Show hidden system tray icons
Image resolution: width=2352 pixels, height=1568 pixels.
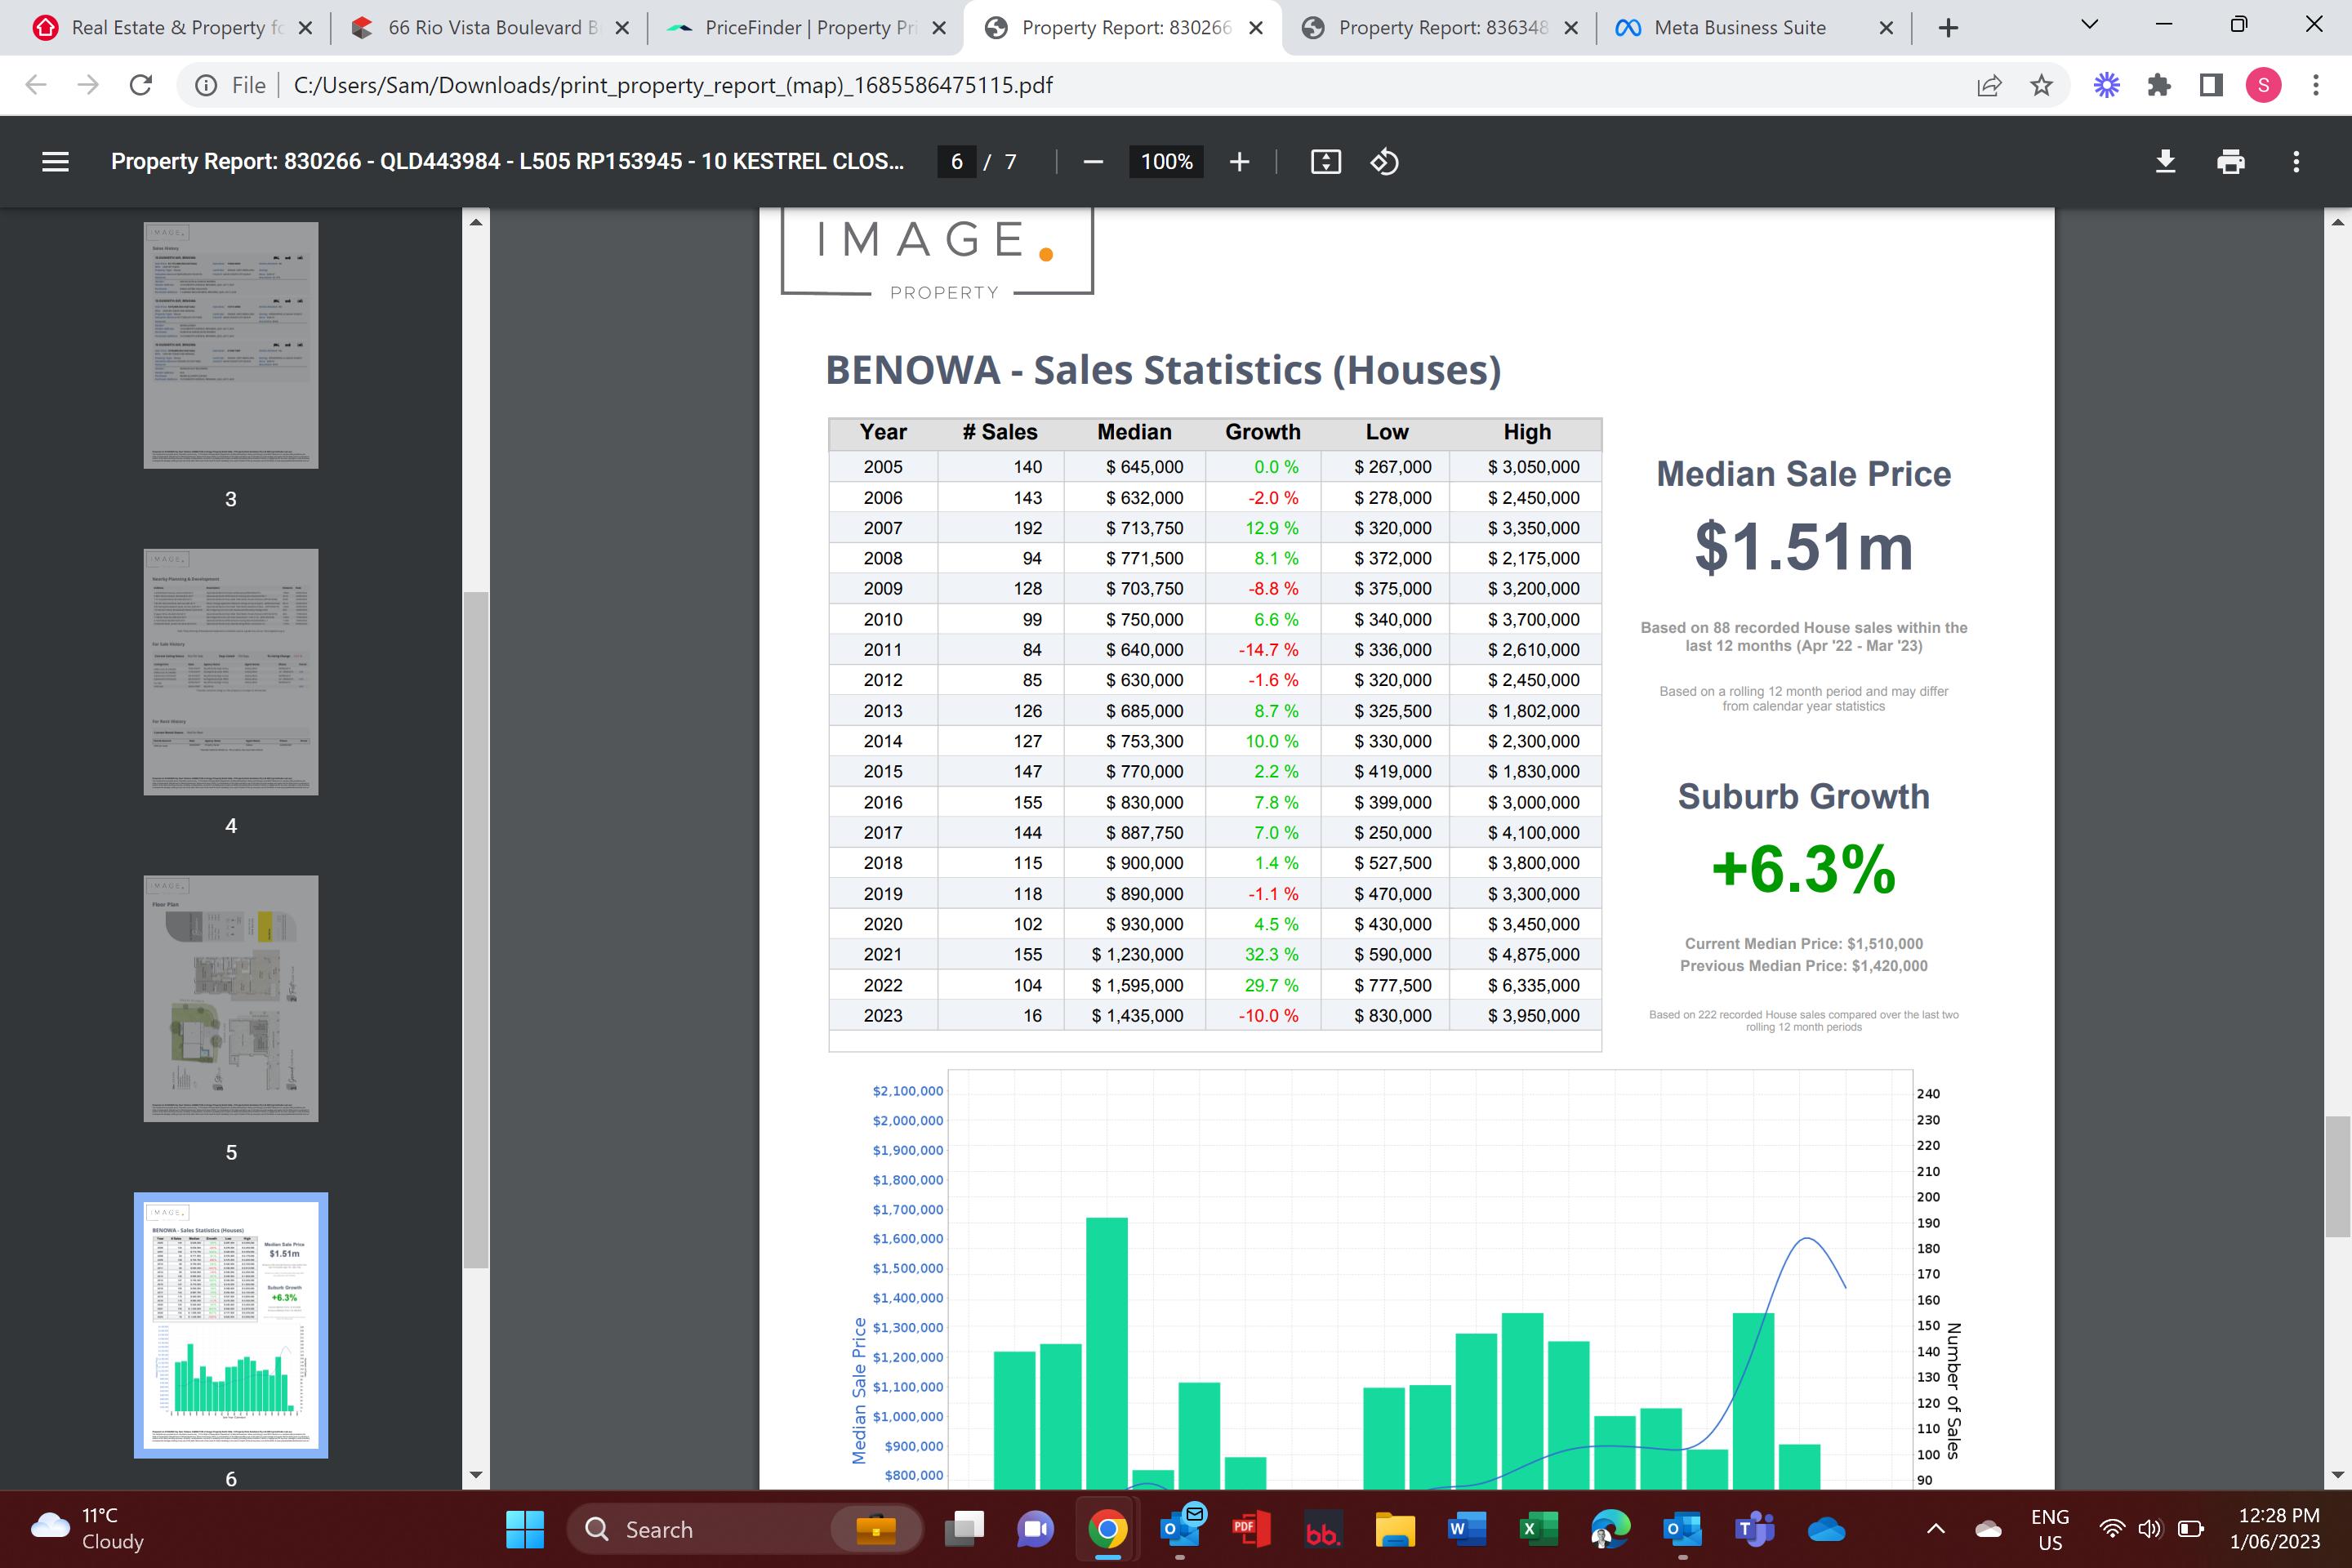1936,1528
